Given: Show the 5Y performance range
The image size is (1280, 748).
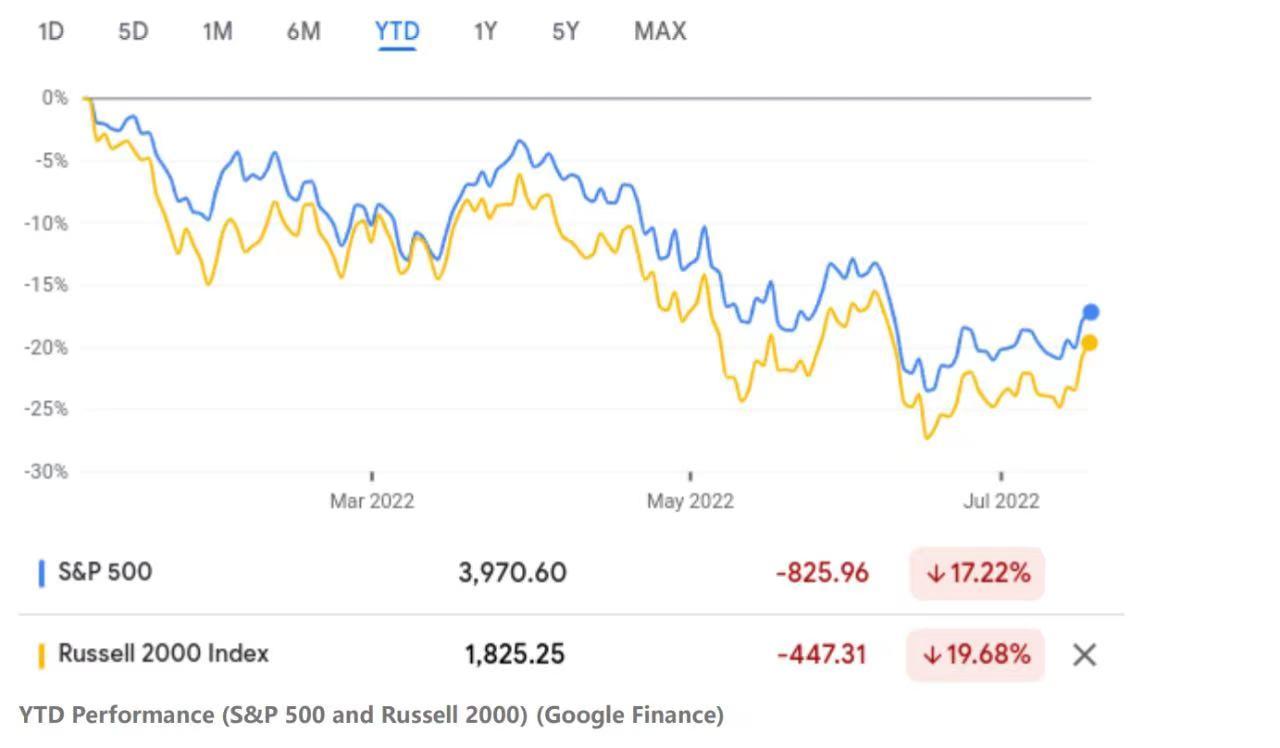Looking at the screenshot, I should [566, 32].
